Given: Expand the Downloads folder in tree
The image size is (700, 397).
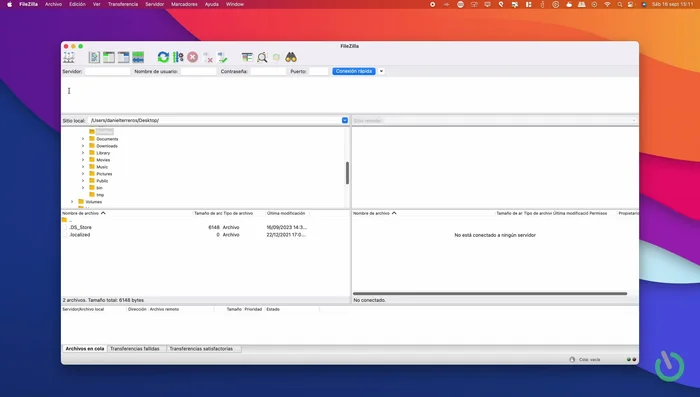Looking at the screenshot, I should (83, 146).
